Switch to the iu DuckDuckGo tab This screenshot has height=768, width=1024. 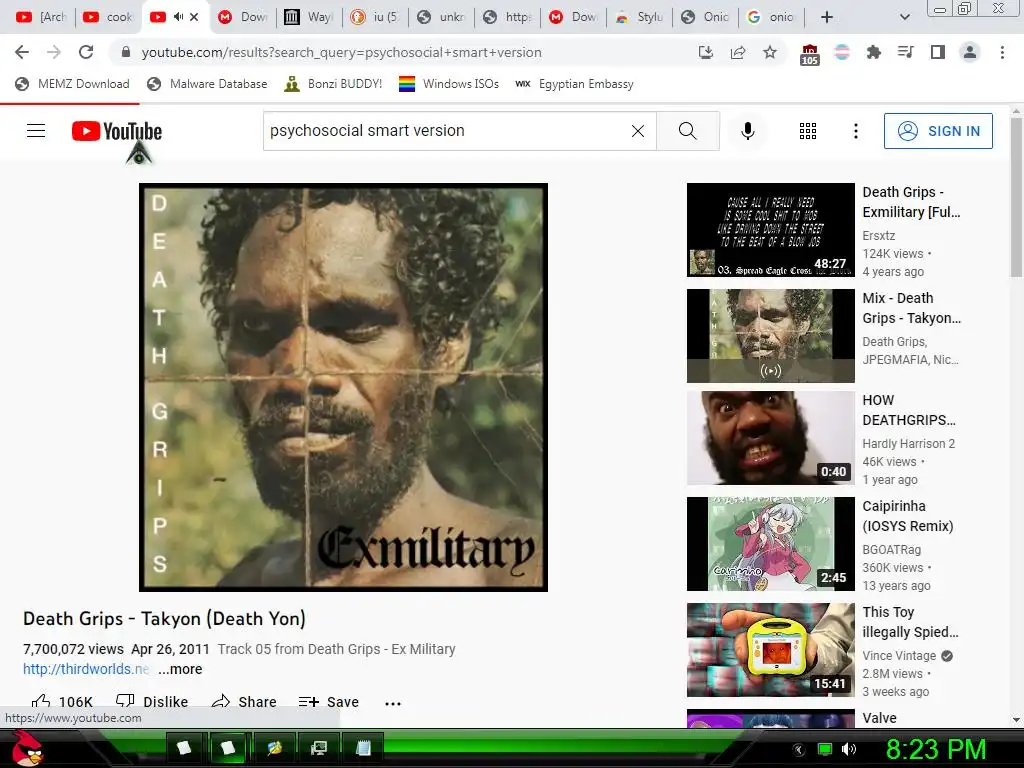pos(376,17)
